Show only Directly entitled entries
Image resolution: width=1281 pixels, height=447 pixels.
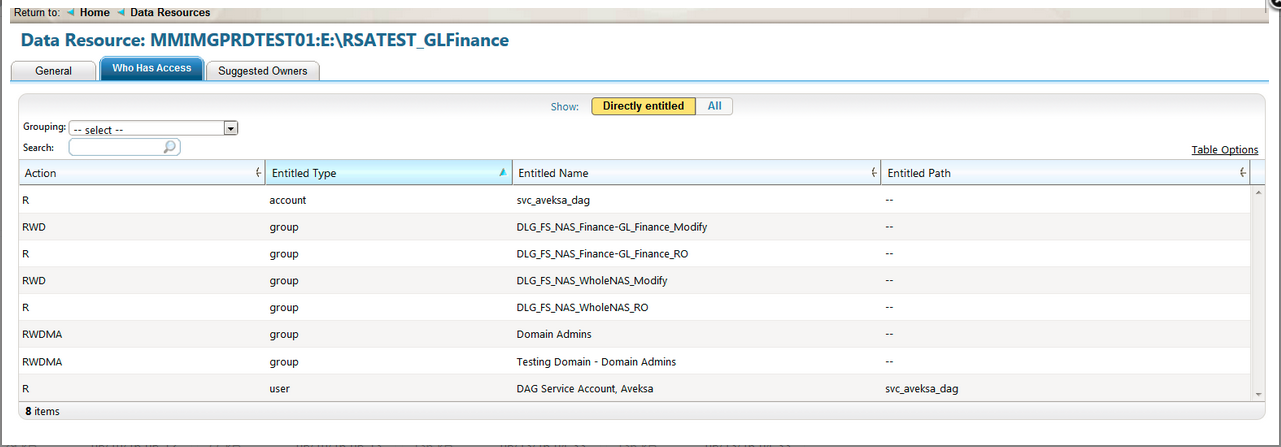click(643, 106)
